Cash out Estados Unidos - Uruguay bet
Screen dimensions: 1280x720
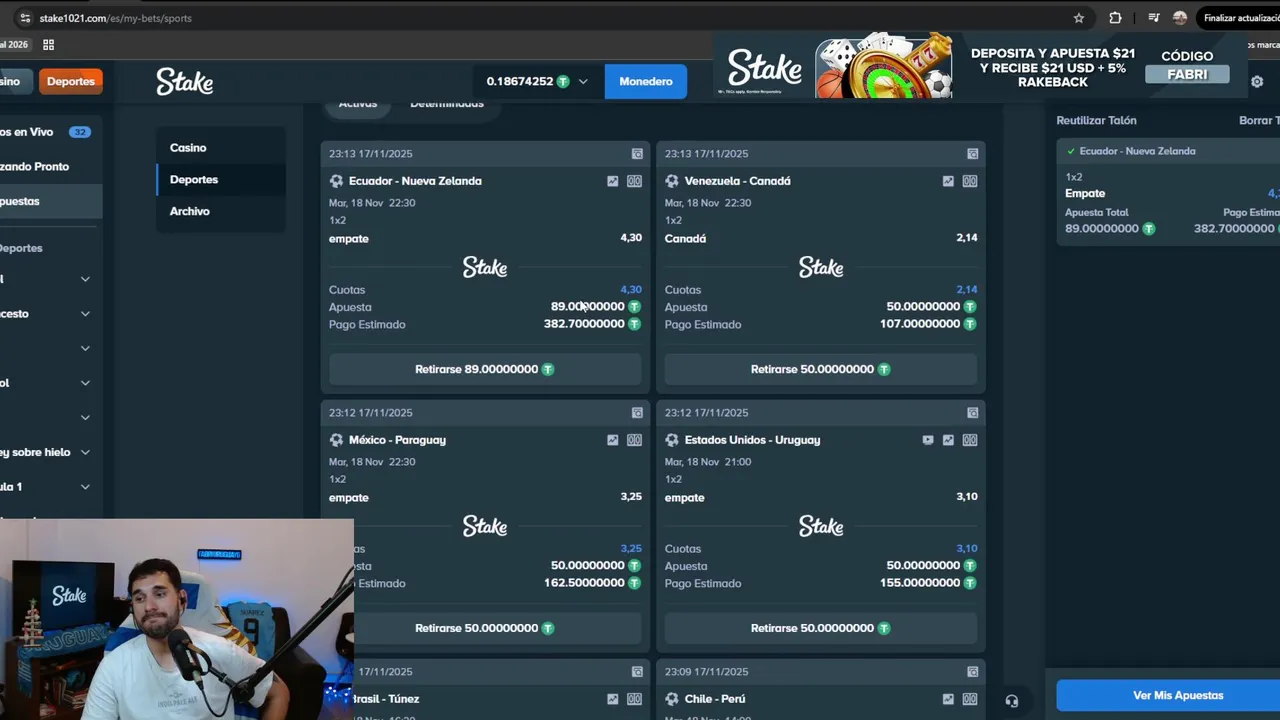click(x=821, y=628)
